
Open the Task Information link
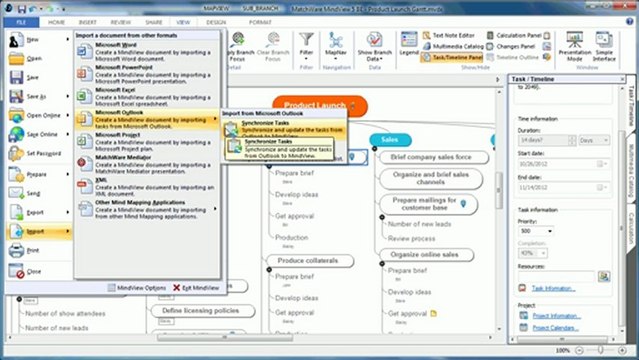point(553,289)
